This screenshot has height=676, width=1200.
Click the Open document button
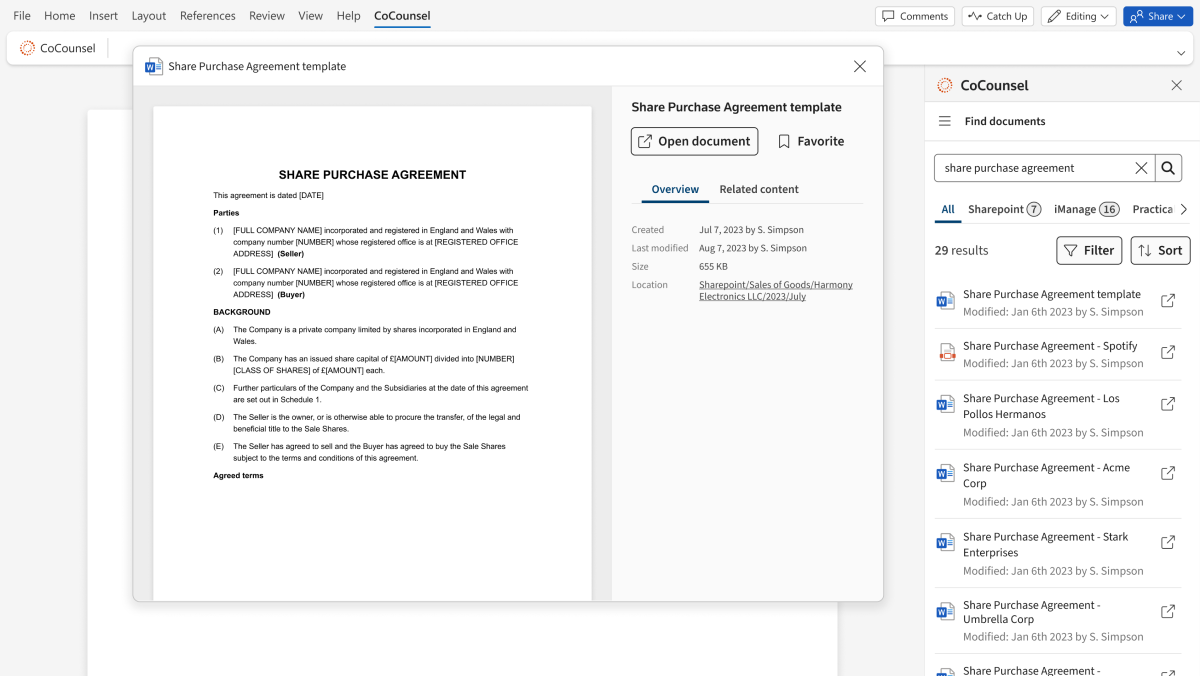(x=694, y=141)
